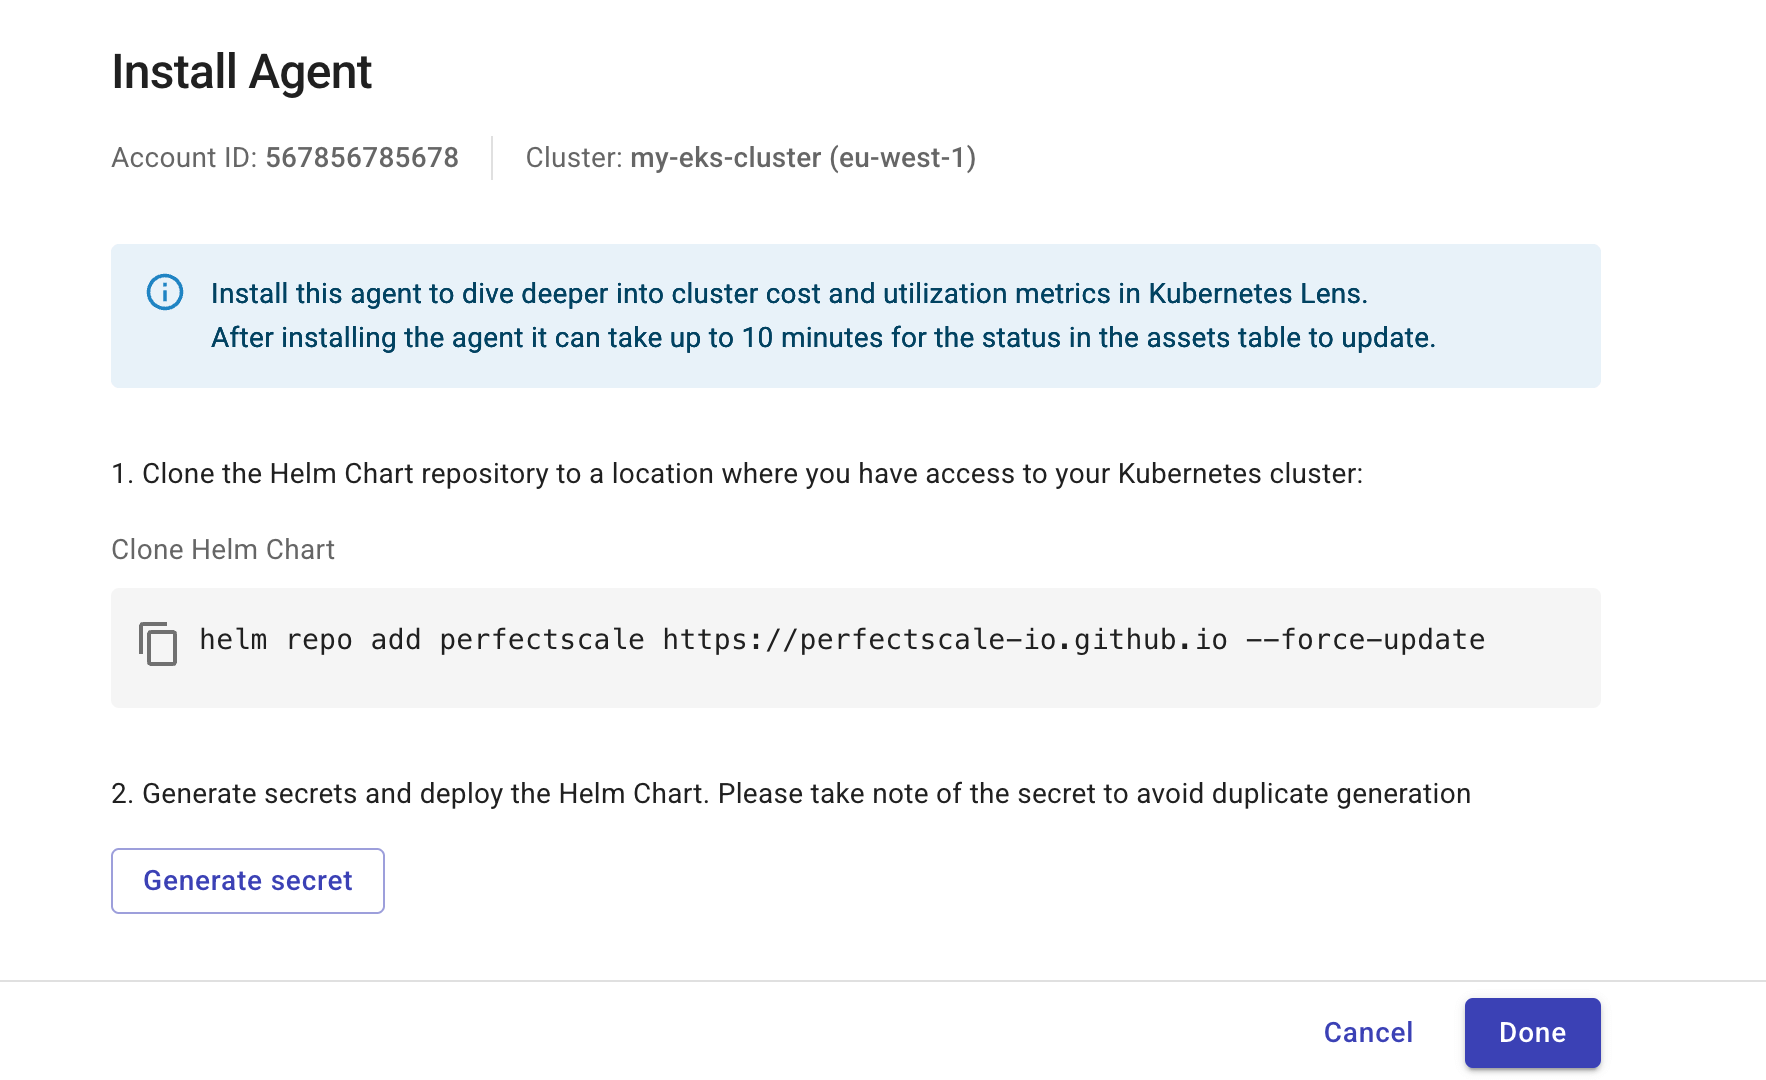Click Cancel to dismiss the Install Agent dialog

click(1367, 1032)
